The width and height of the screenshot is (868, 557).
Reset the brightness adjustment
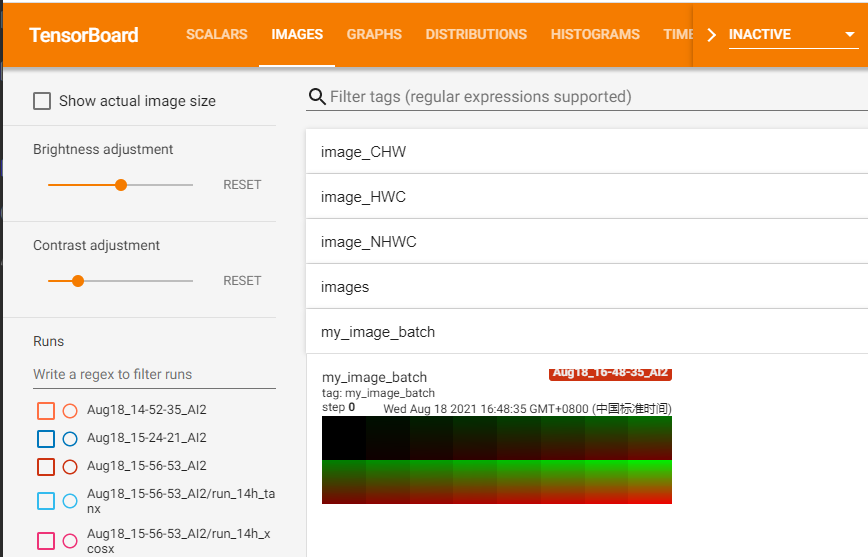[x=242, y=185]
